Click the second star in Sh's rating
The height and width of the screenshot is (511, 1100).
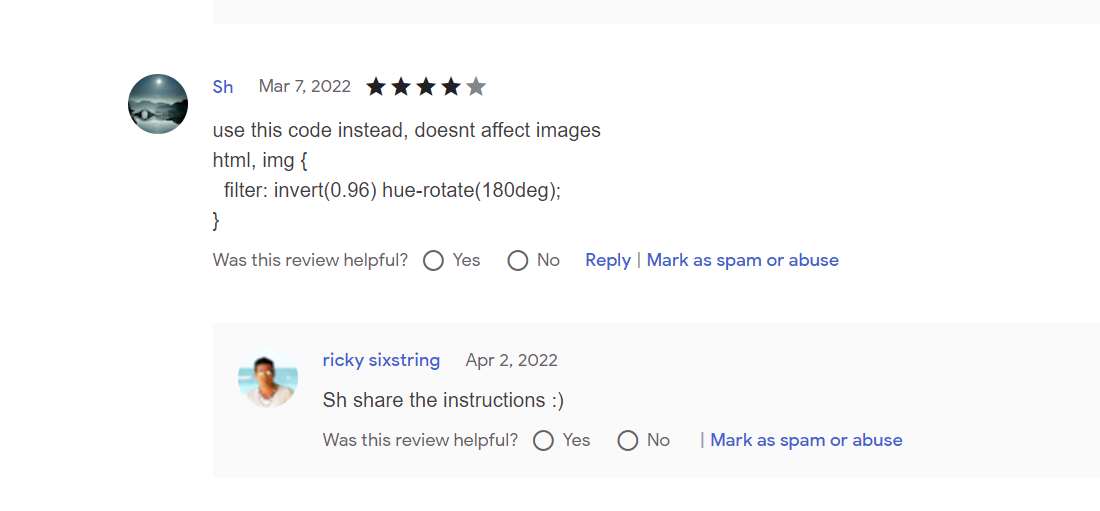coord(401,87)
